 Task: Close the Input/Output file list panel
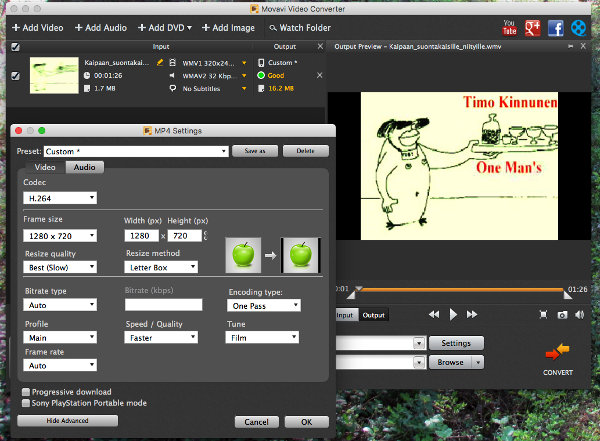tap(320, 46)
